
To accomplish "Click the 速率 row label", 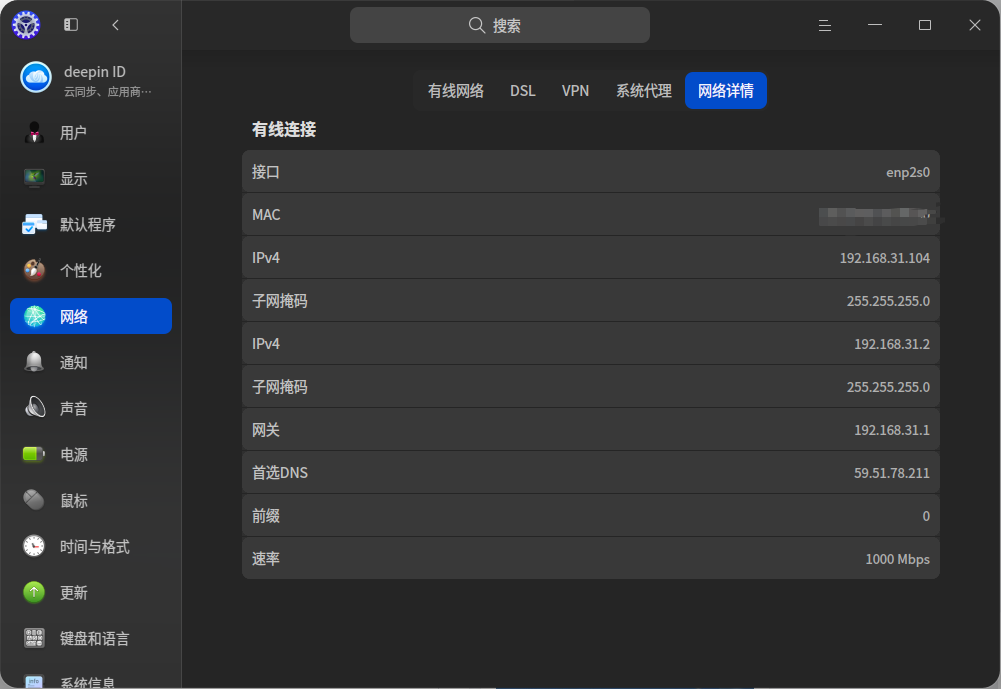I will pos(266,559).
